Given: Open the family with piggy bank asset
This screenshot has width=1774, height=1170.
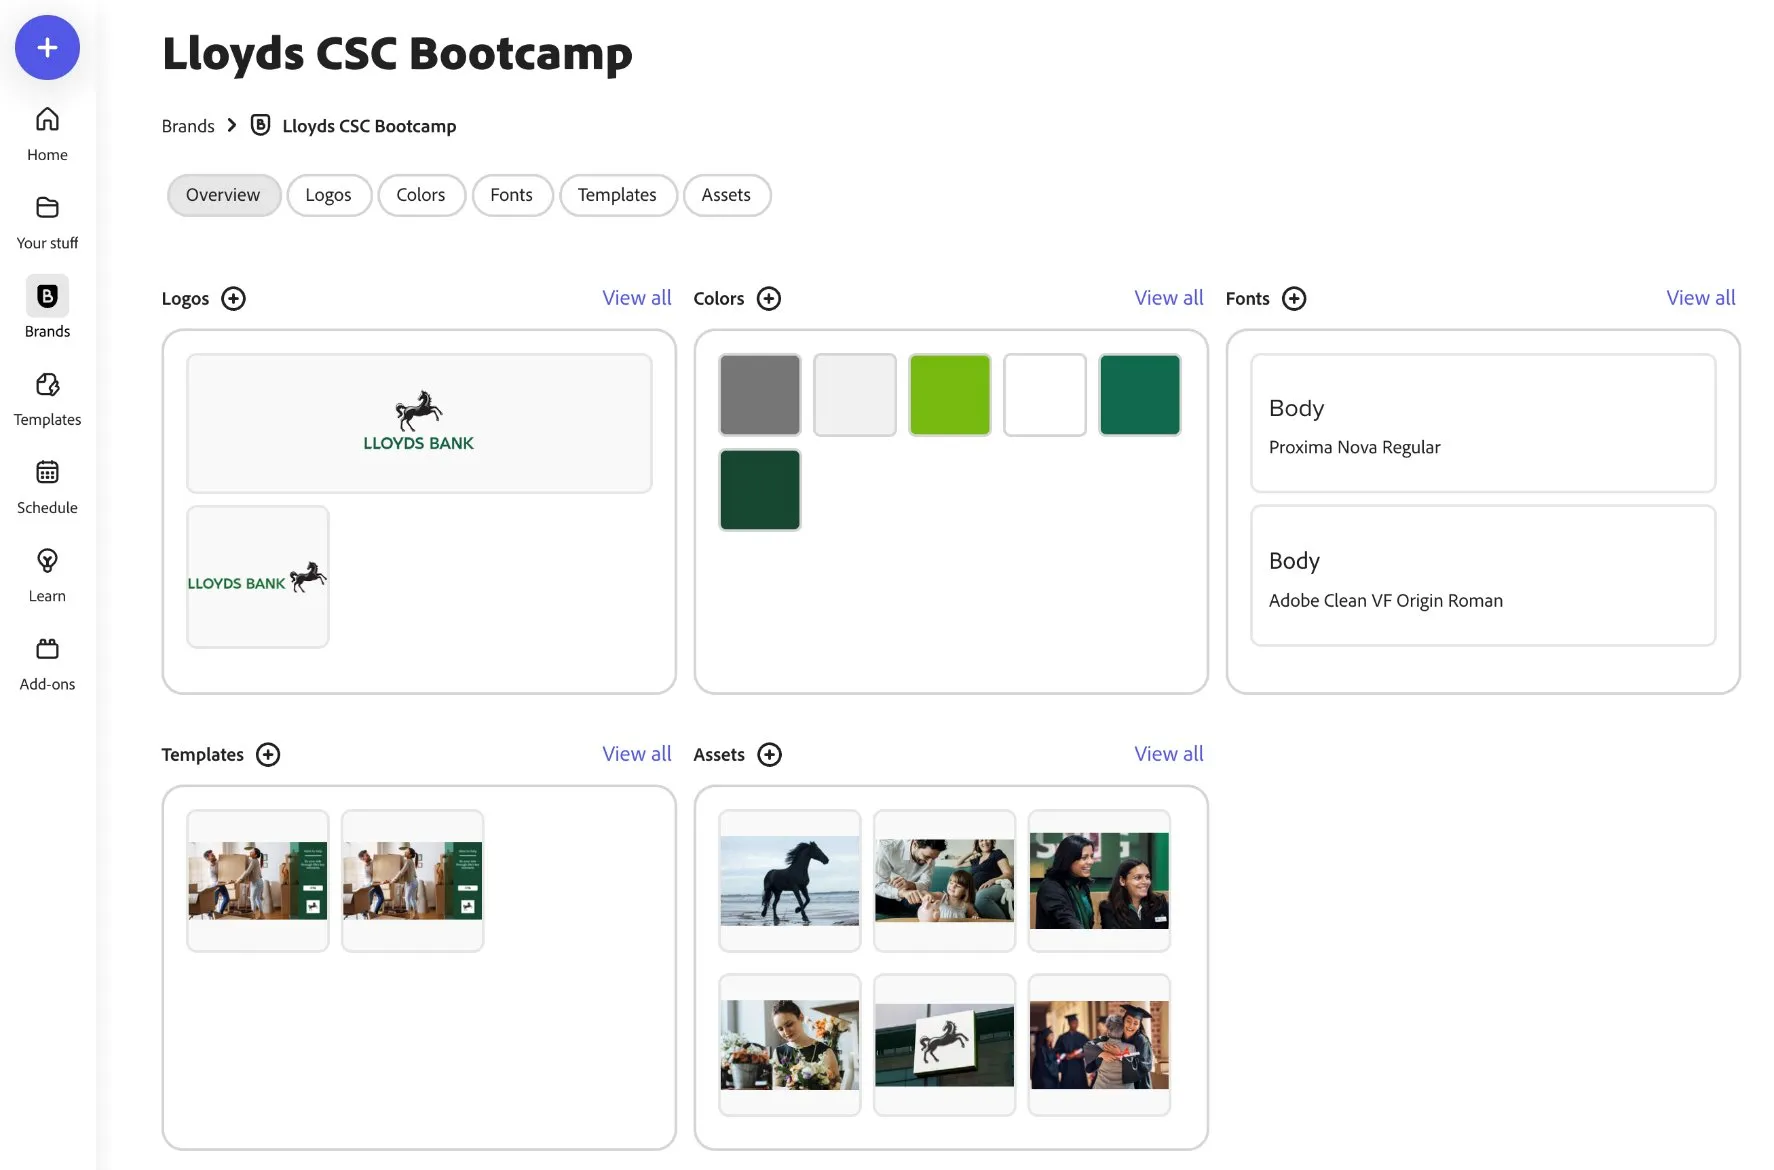Looking at the screenshot, I should 944,881.
